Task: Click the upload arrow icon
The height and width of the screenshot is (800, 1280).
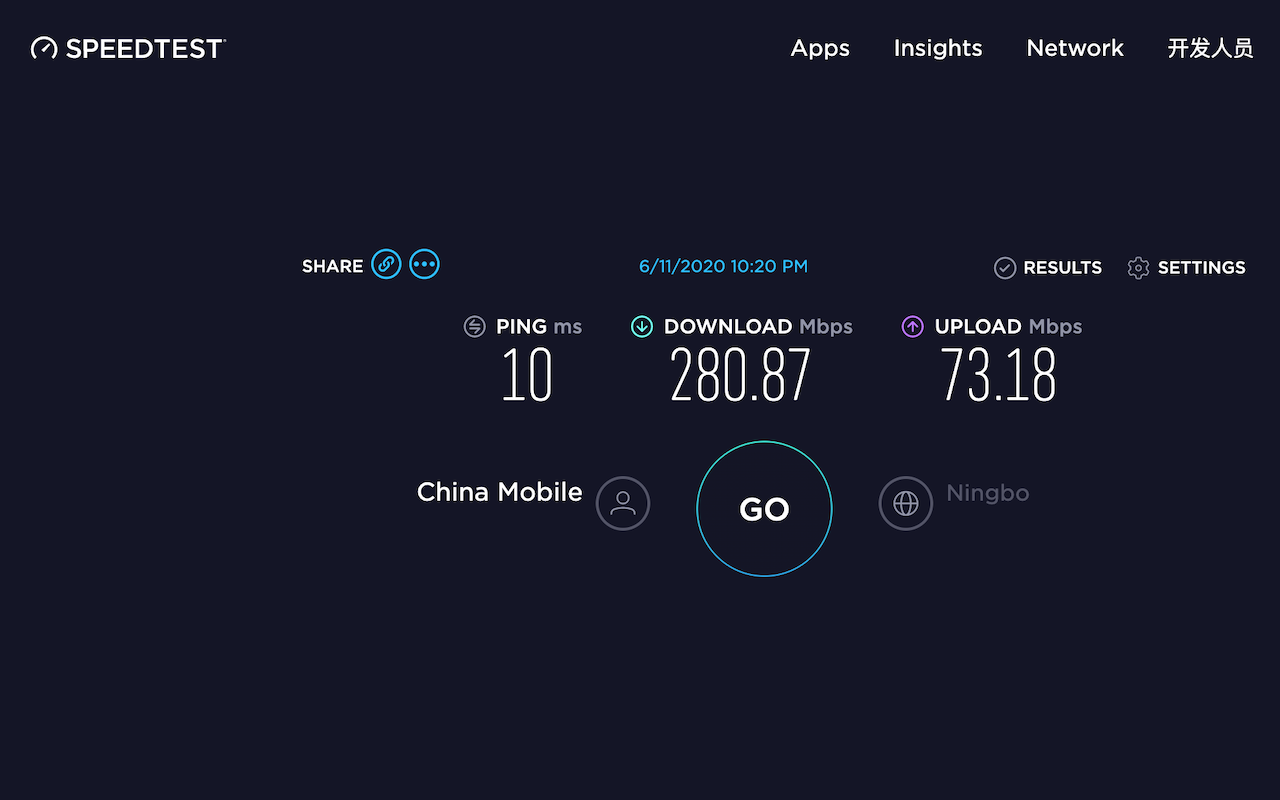Action: pos(912,327)
